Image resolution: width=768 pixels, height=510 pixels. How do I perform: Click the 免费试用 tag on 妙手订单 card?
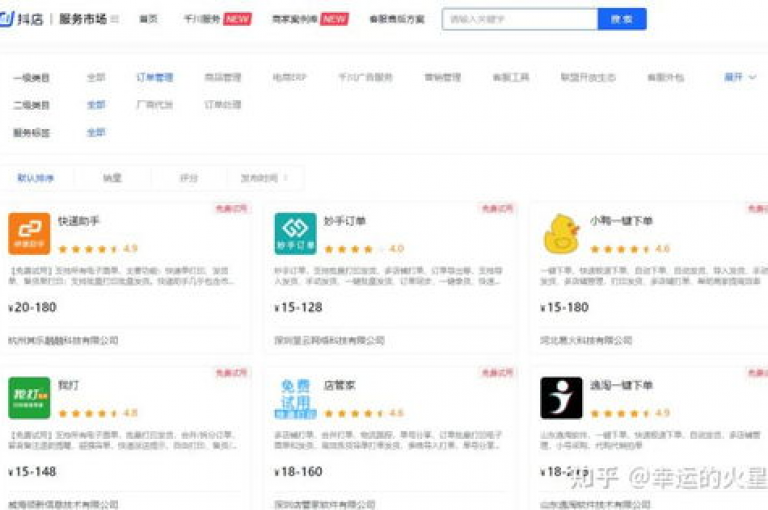point(497,209)
